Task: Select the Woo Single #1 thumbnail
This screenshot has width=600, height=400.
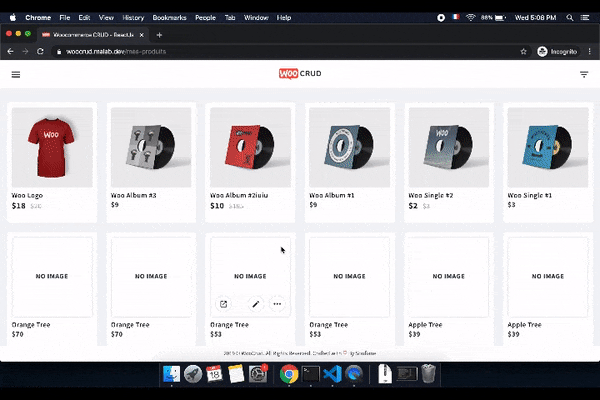Action: (x=548, y=147)
